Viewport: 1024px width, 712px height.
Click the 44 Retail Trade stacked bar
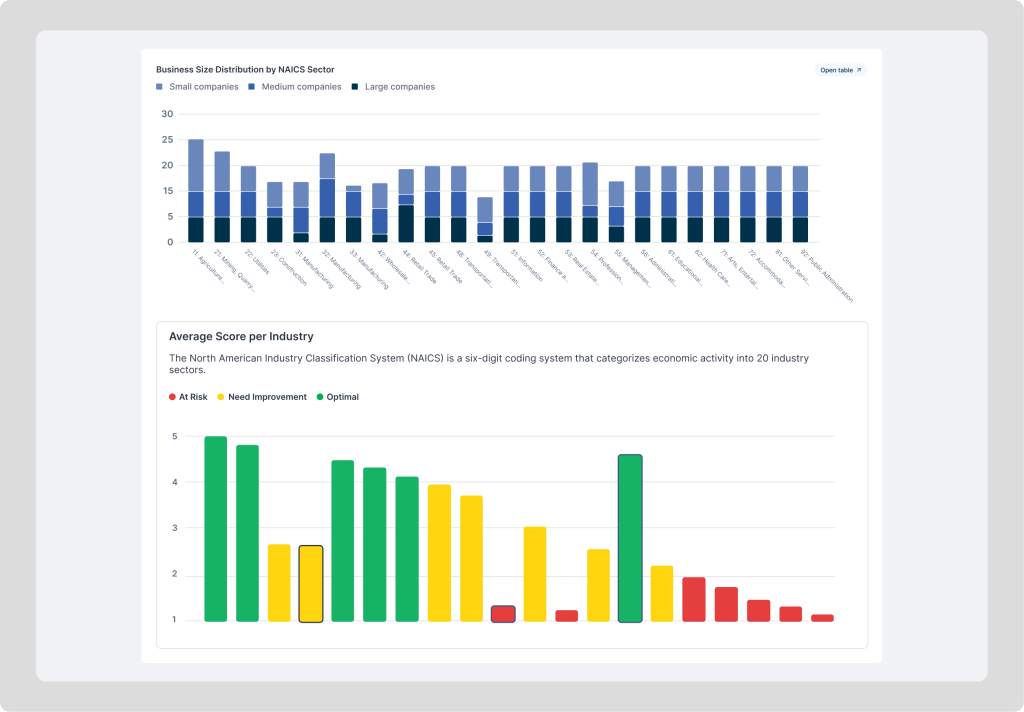click(x=406, y=205)
